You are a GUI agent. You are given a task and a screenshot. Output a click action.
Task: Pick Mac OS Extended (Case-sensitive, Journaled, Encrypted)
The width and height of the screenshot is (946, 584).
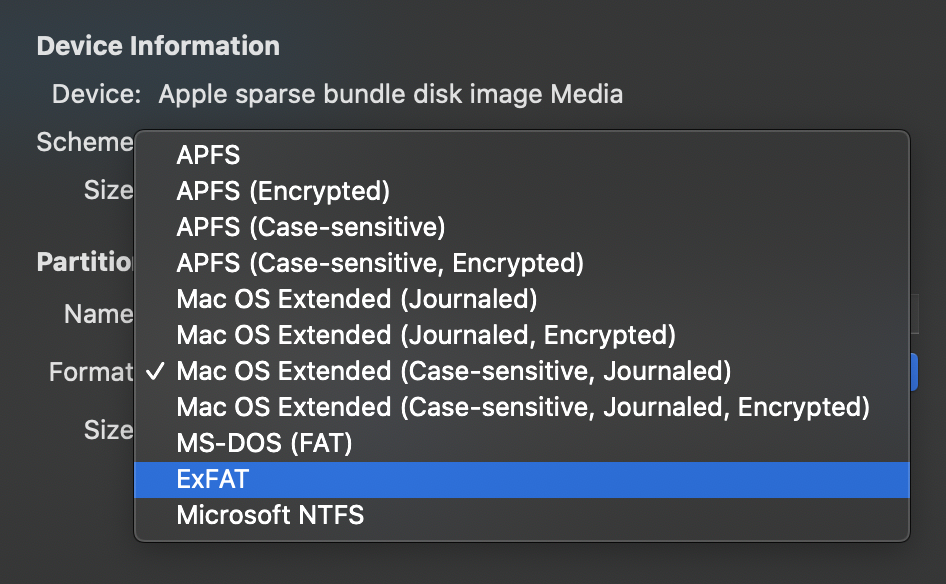click(523, 407)
